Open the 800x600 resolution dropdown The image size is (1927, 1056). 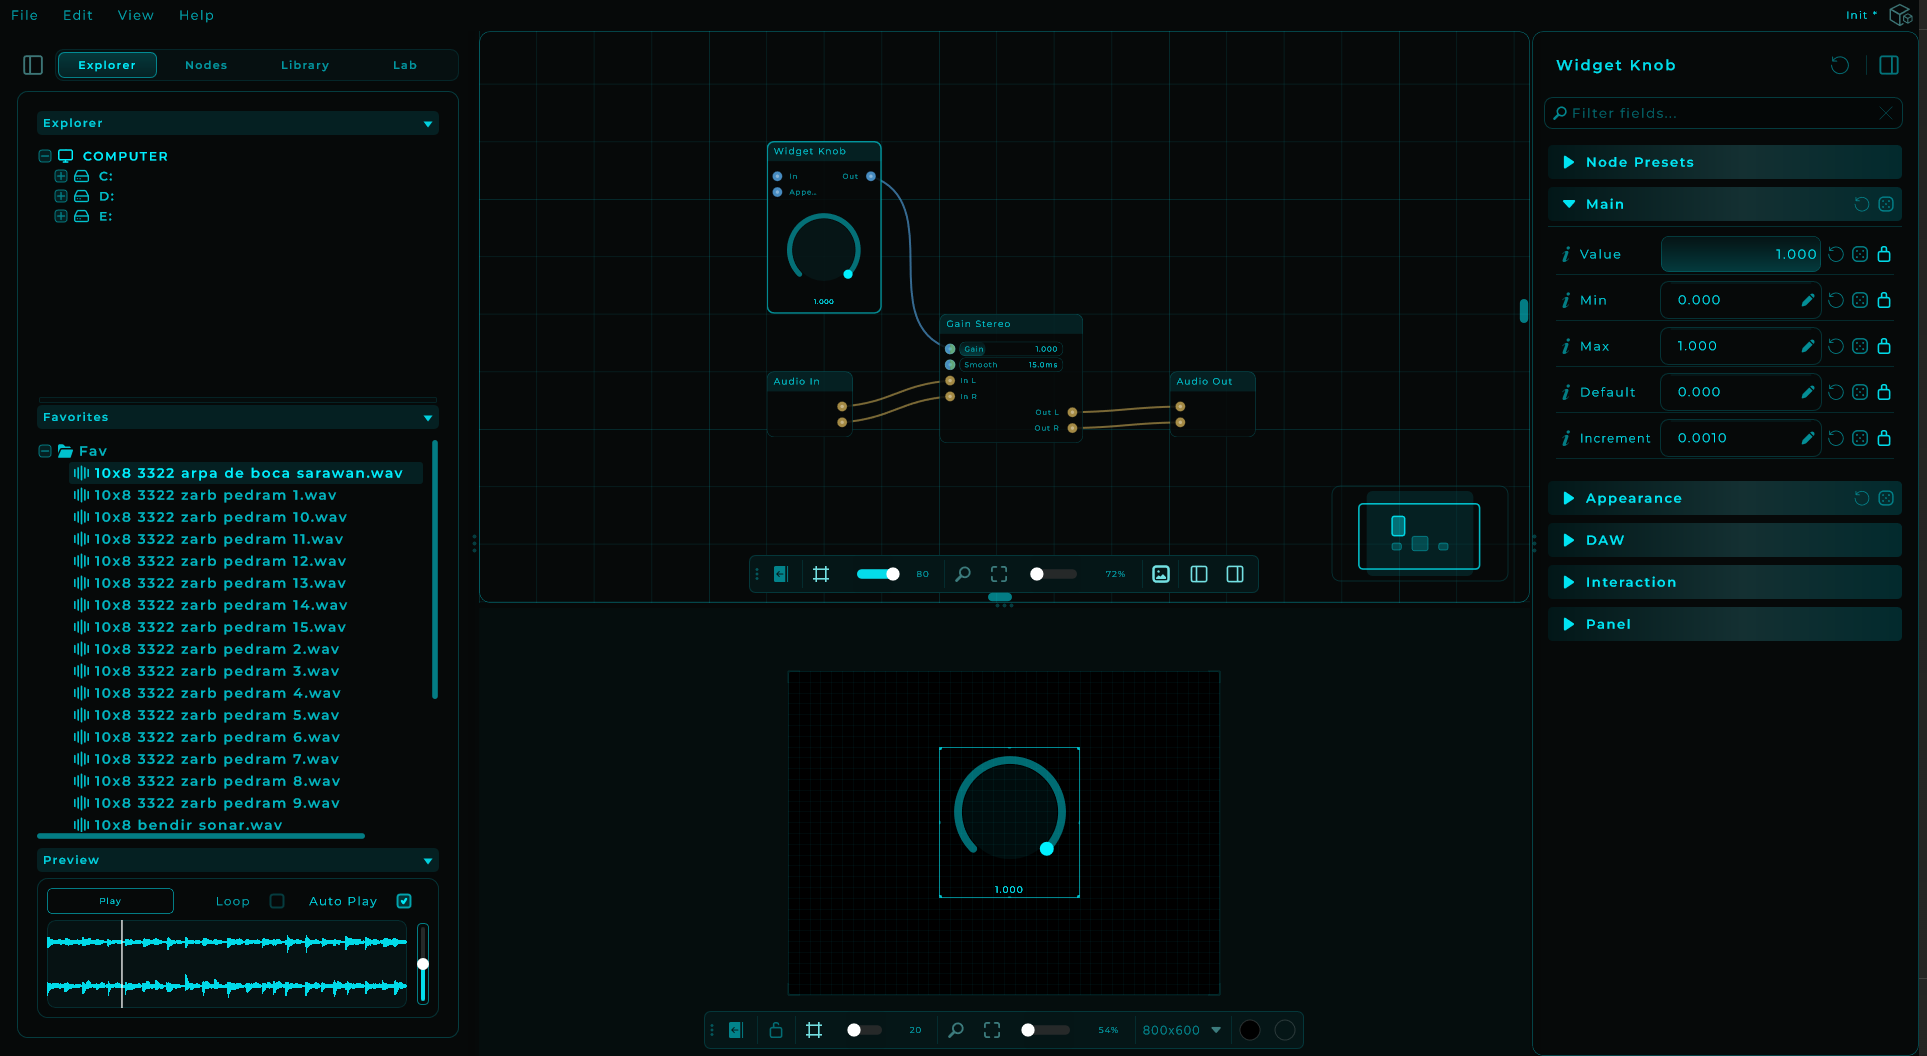(1181, 1030)
